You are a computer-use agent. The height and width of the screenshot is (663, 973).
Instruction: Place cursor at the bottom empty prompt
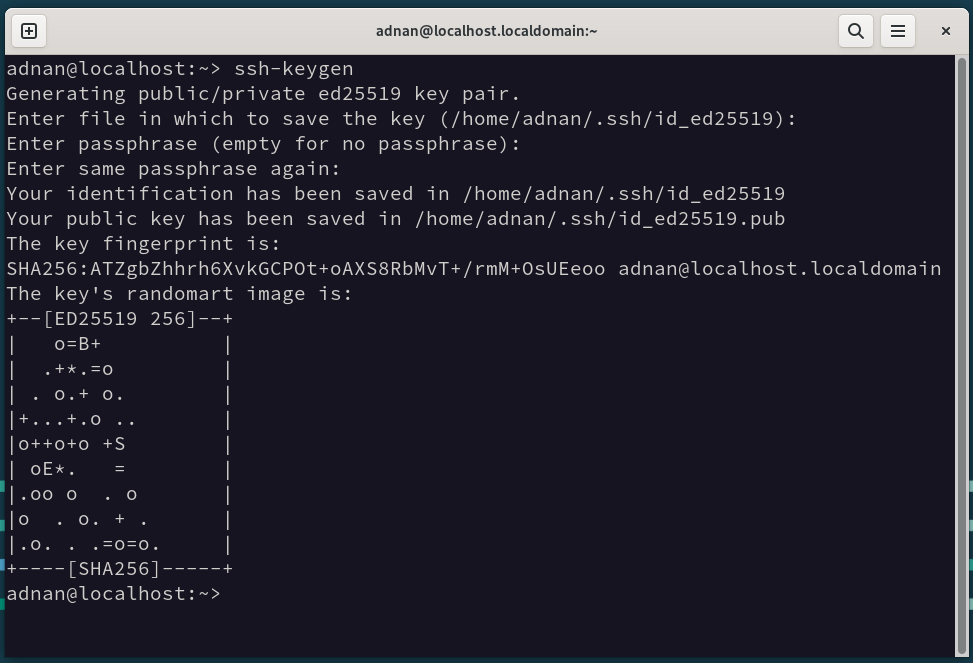[228, 594]
